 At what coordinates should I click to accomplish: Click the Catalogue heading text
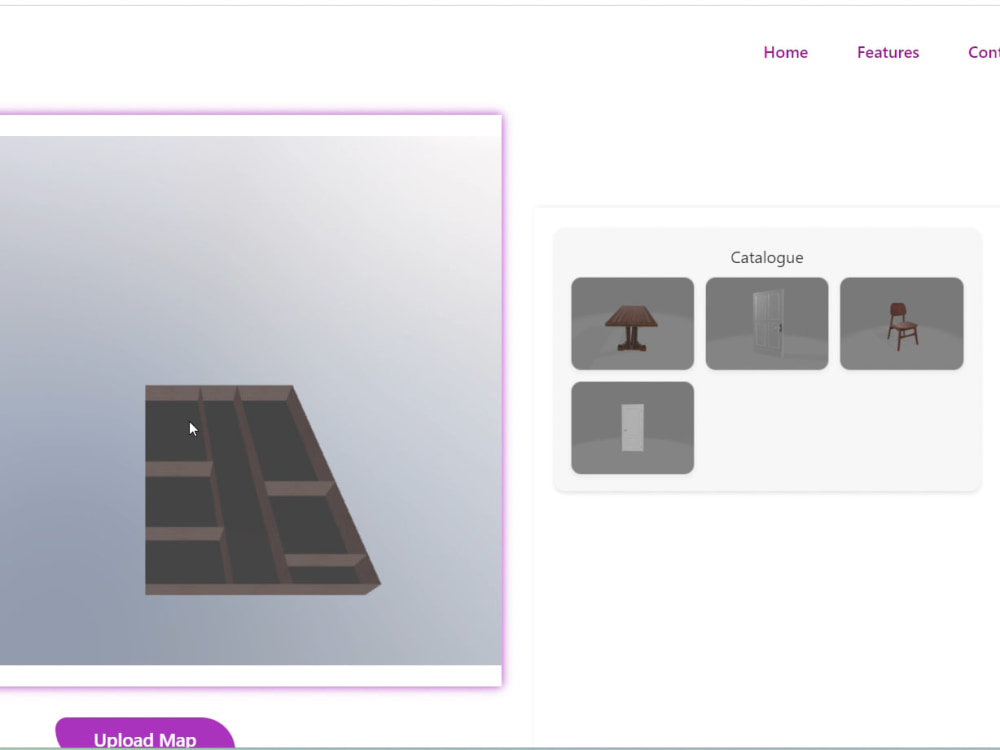point(767,258)
